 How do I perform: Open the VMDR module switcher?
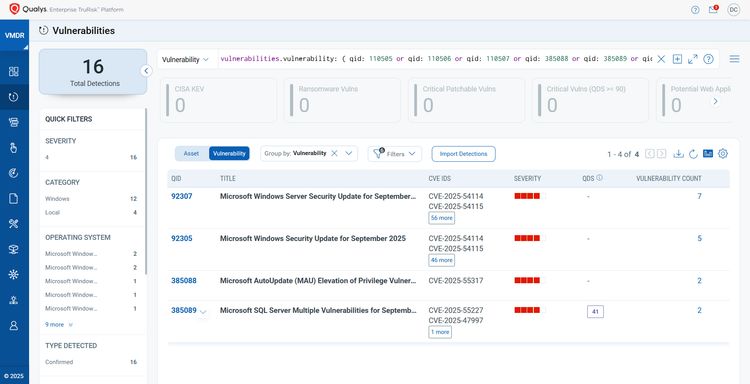click(x=14, y=35)
